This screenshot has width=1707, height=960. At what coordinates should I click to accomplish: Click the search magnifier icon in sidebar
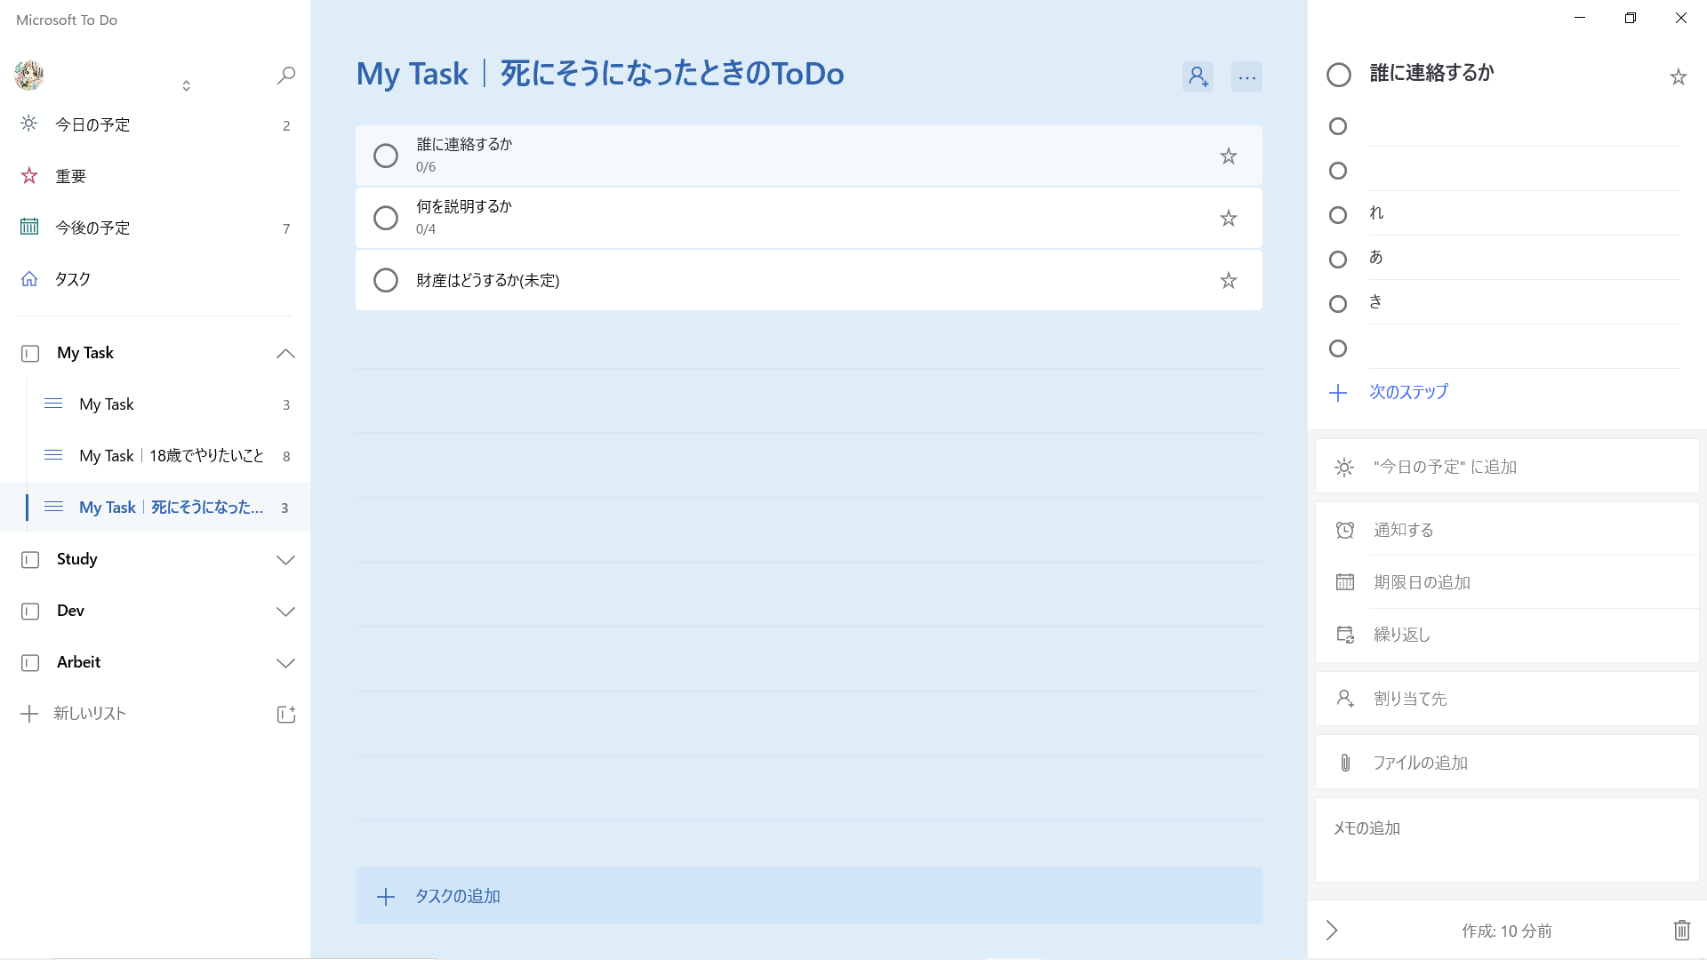[x=286, y=75]
